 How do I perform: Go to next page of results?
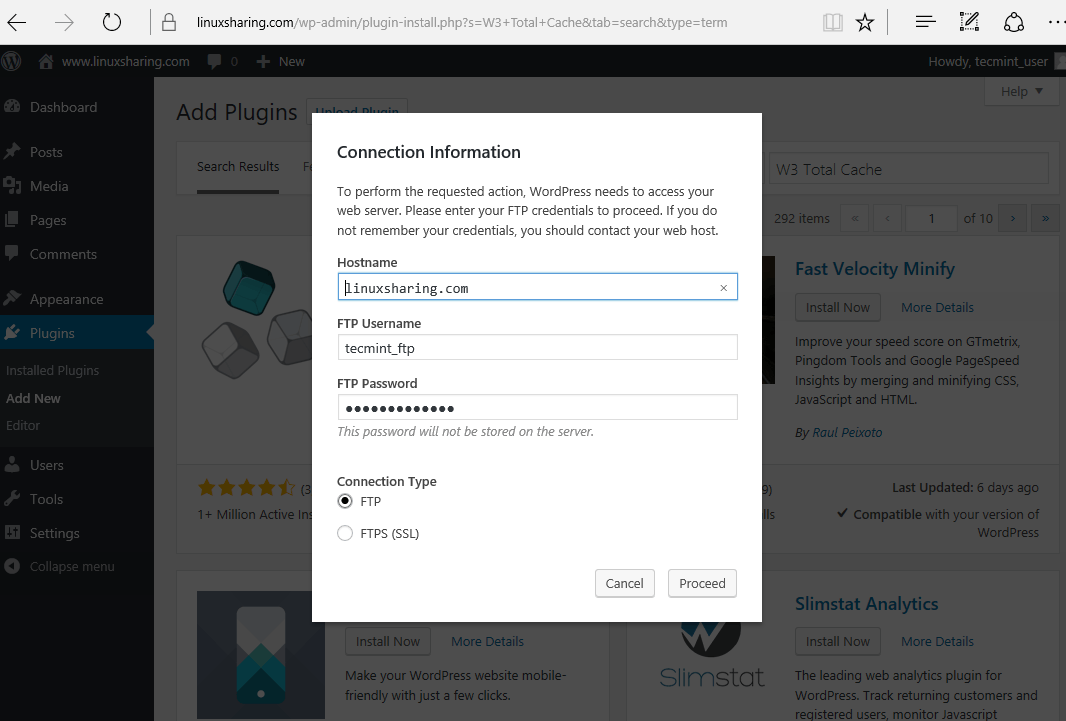pyautogui.click(x=1013, y=218)
